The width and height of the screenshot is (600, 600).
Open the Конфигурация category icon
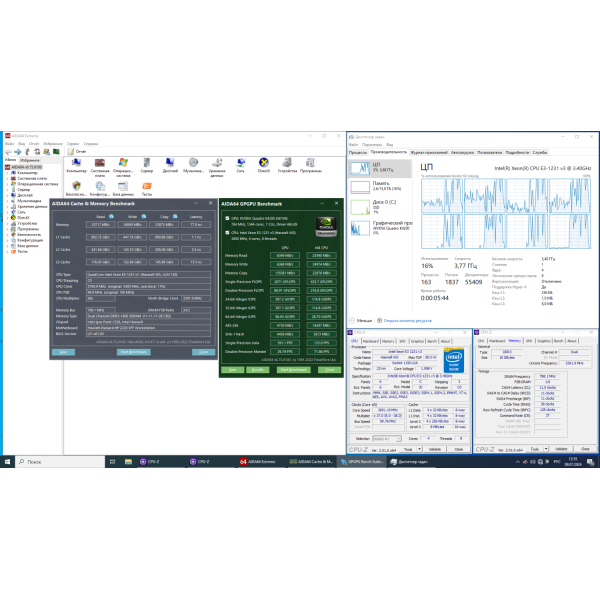100,189
